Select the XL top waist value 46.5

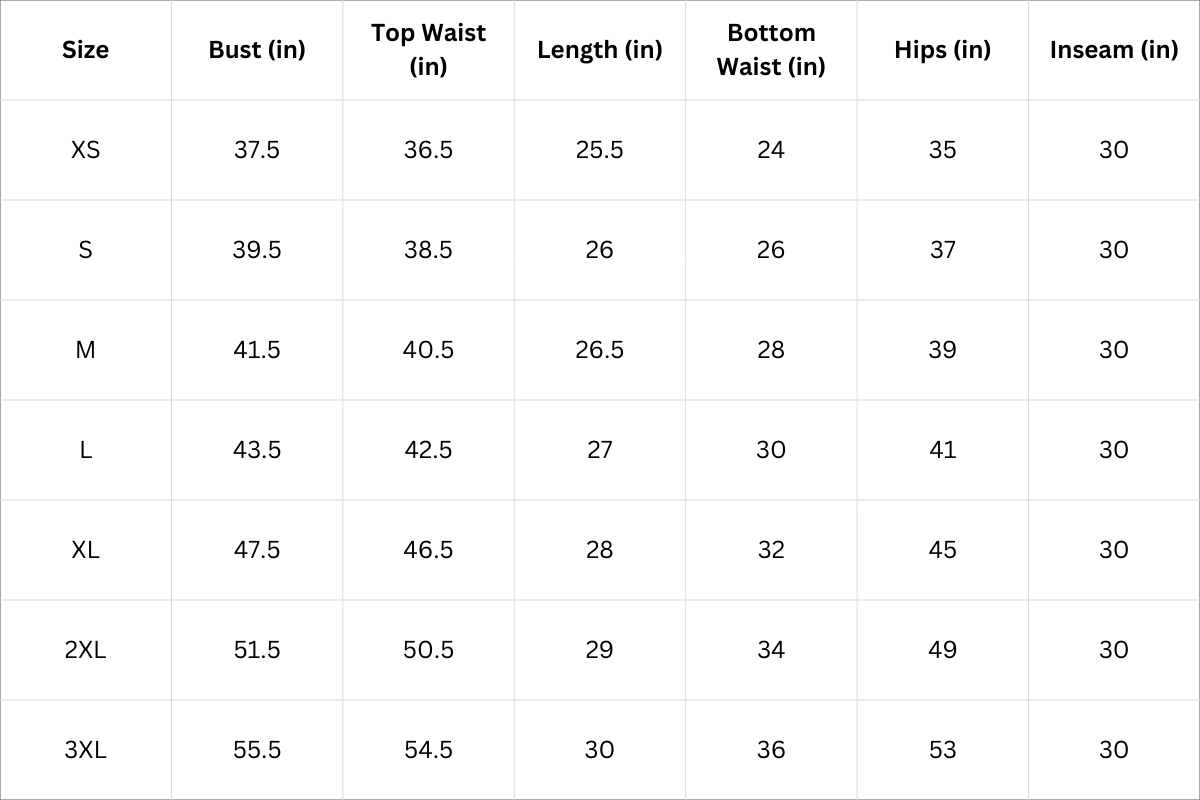tap(428, 550)
